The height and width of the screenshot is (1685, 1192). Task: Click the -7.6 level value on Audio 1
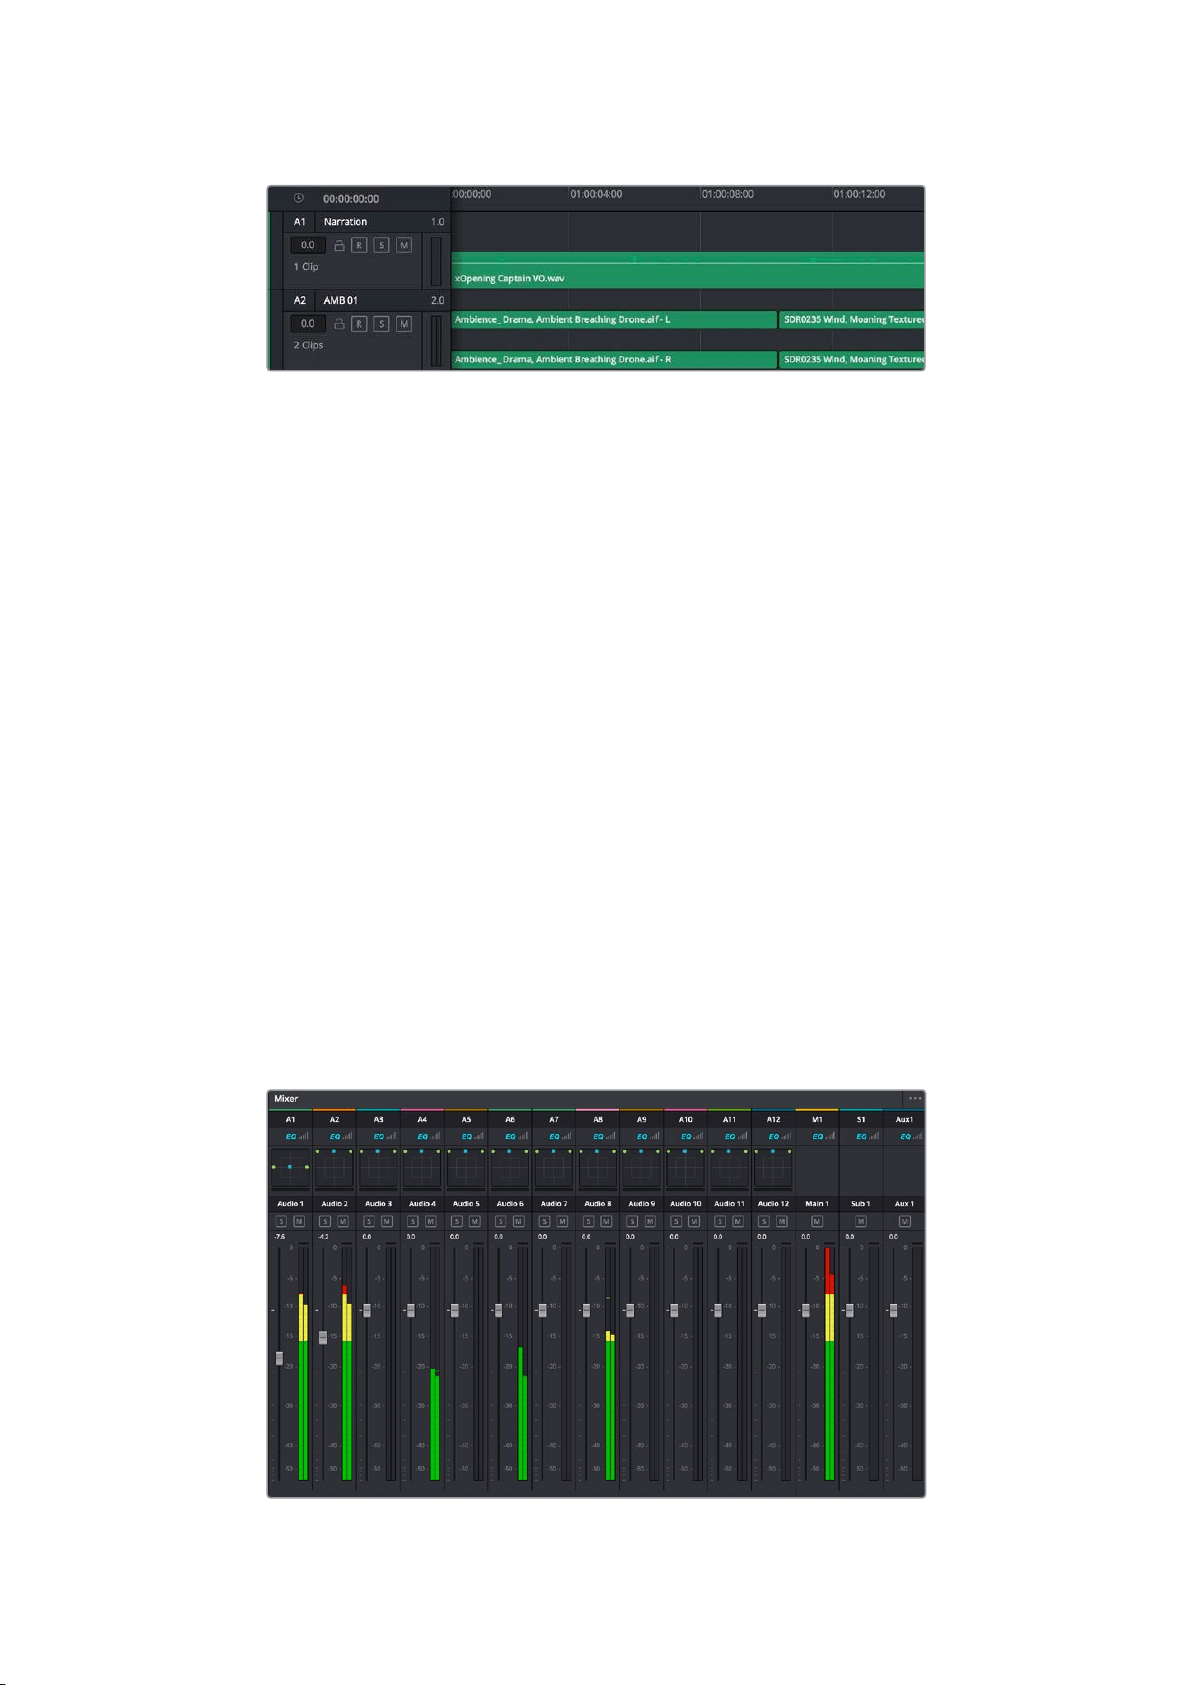[279, 1237]
